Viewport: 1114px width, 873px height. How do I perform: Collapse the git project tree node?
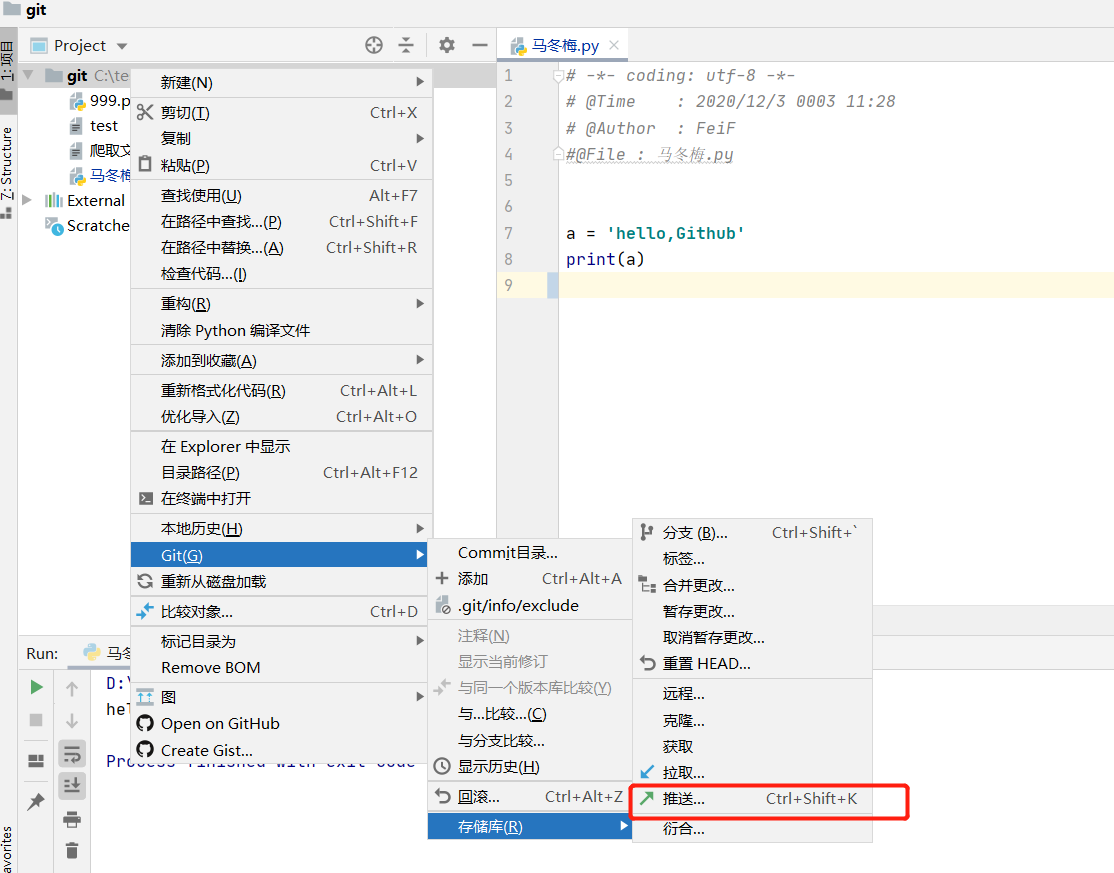(x=26, y=75)
